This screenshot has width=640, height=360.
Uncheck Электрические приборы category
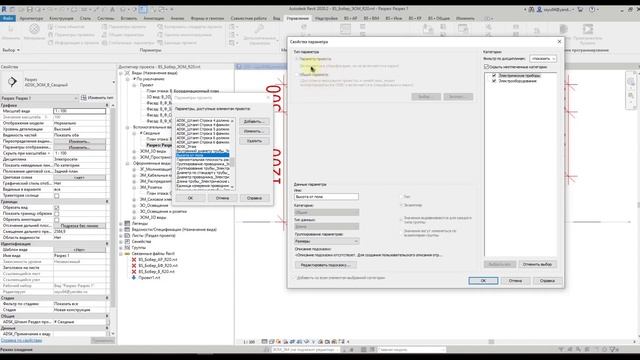pos(494,76)
